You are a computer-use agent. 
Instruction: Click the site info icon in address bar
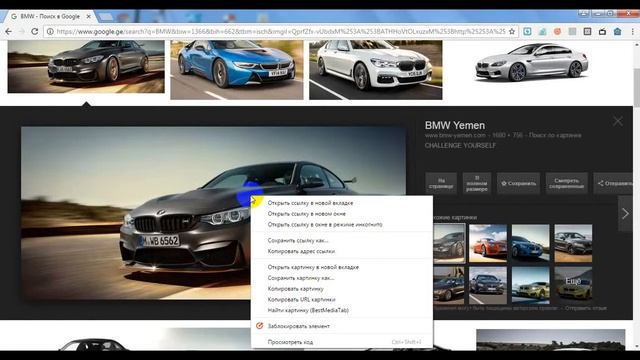click(50, 31)
